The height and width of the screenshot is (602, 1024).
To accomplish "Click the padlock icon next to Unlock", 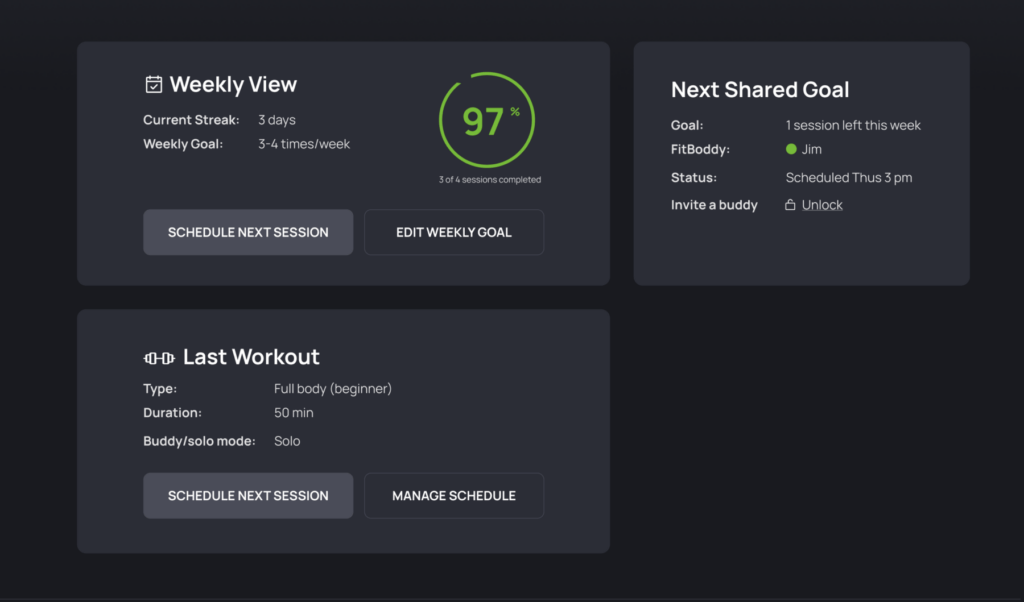I will (790, 205).
